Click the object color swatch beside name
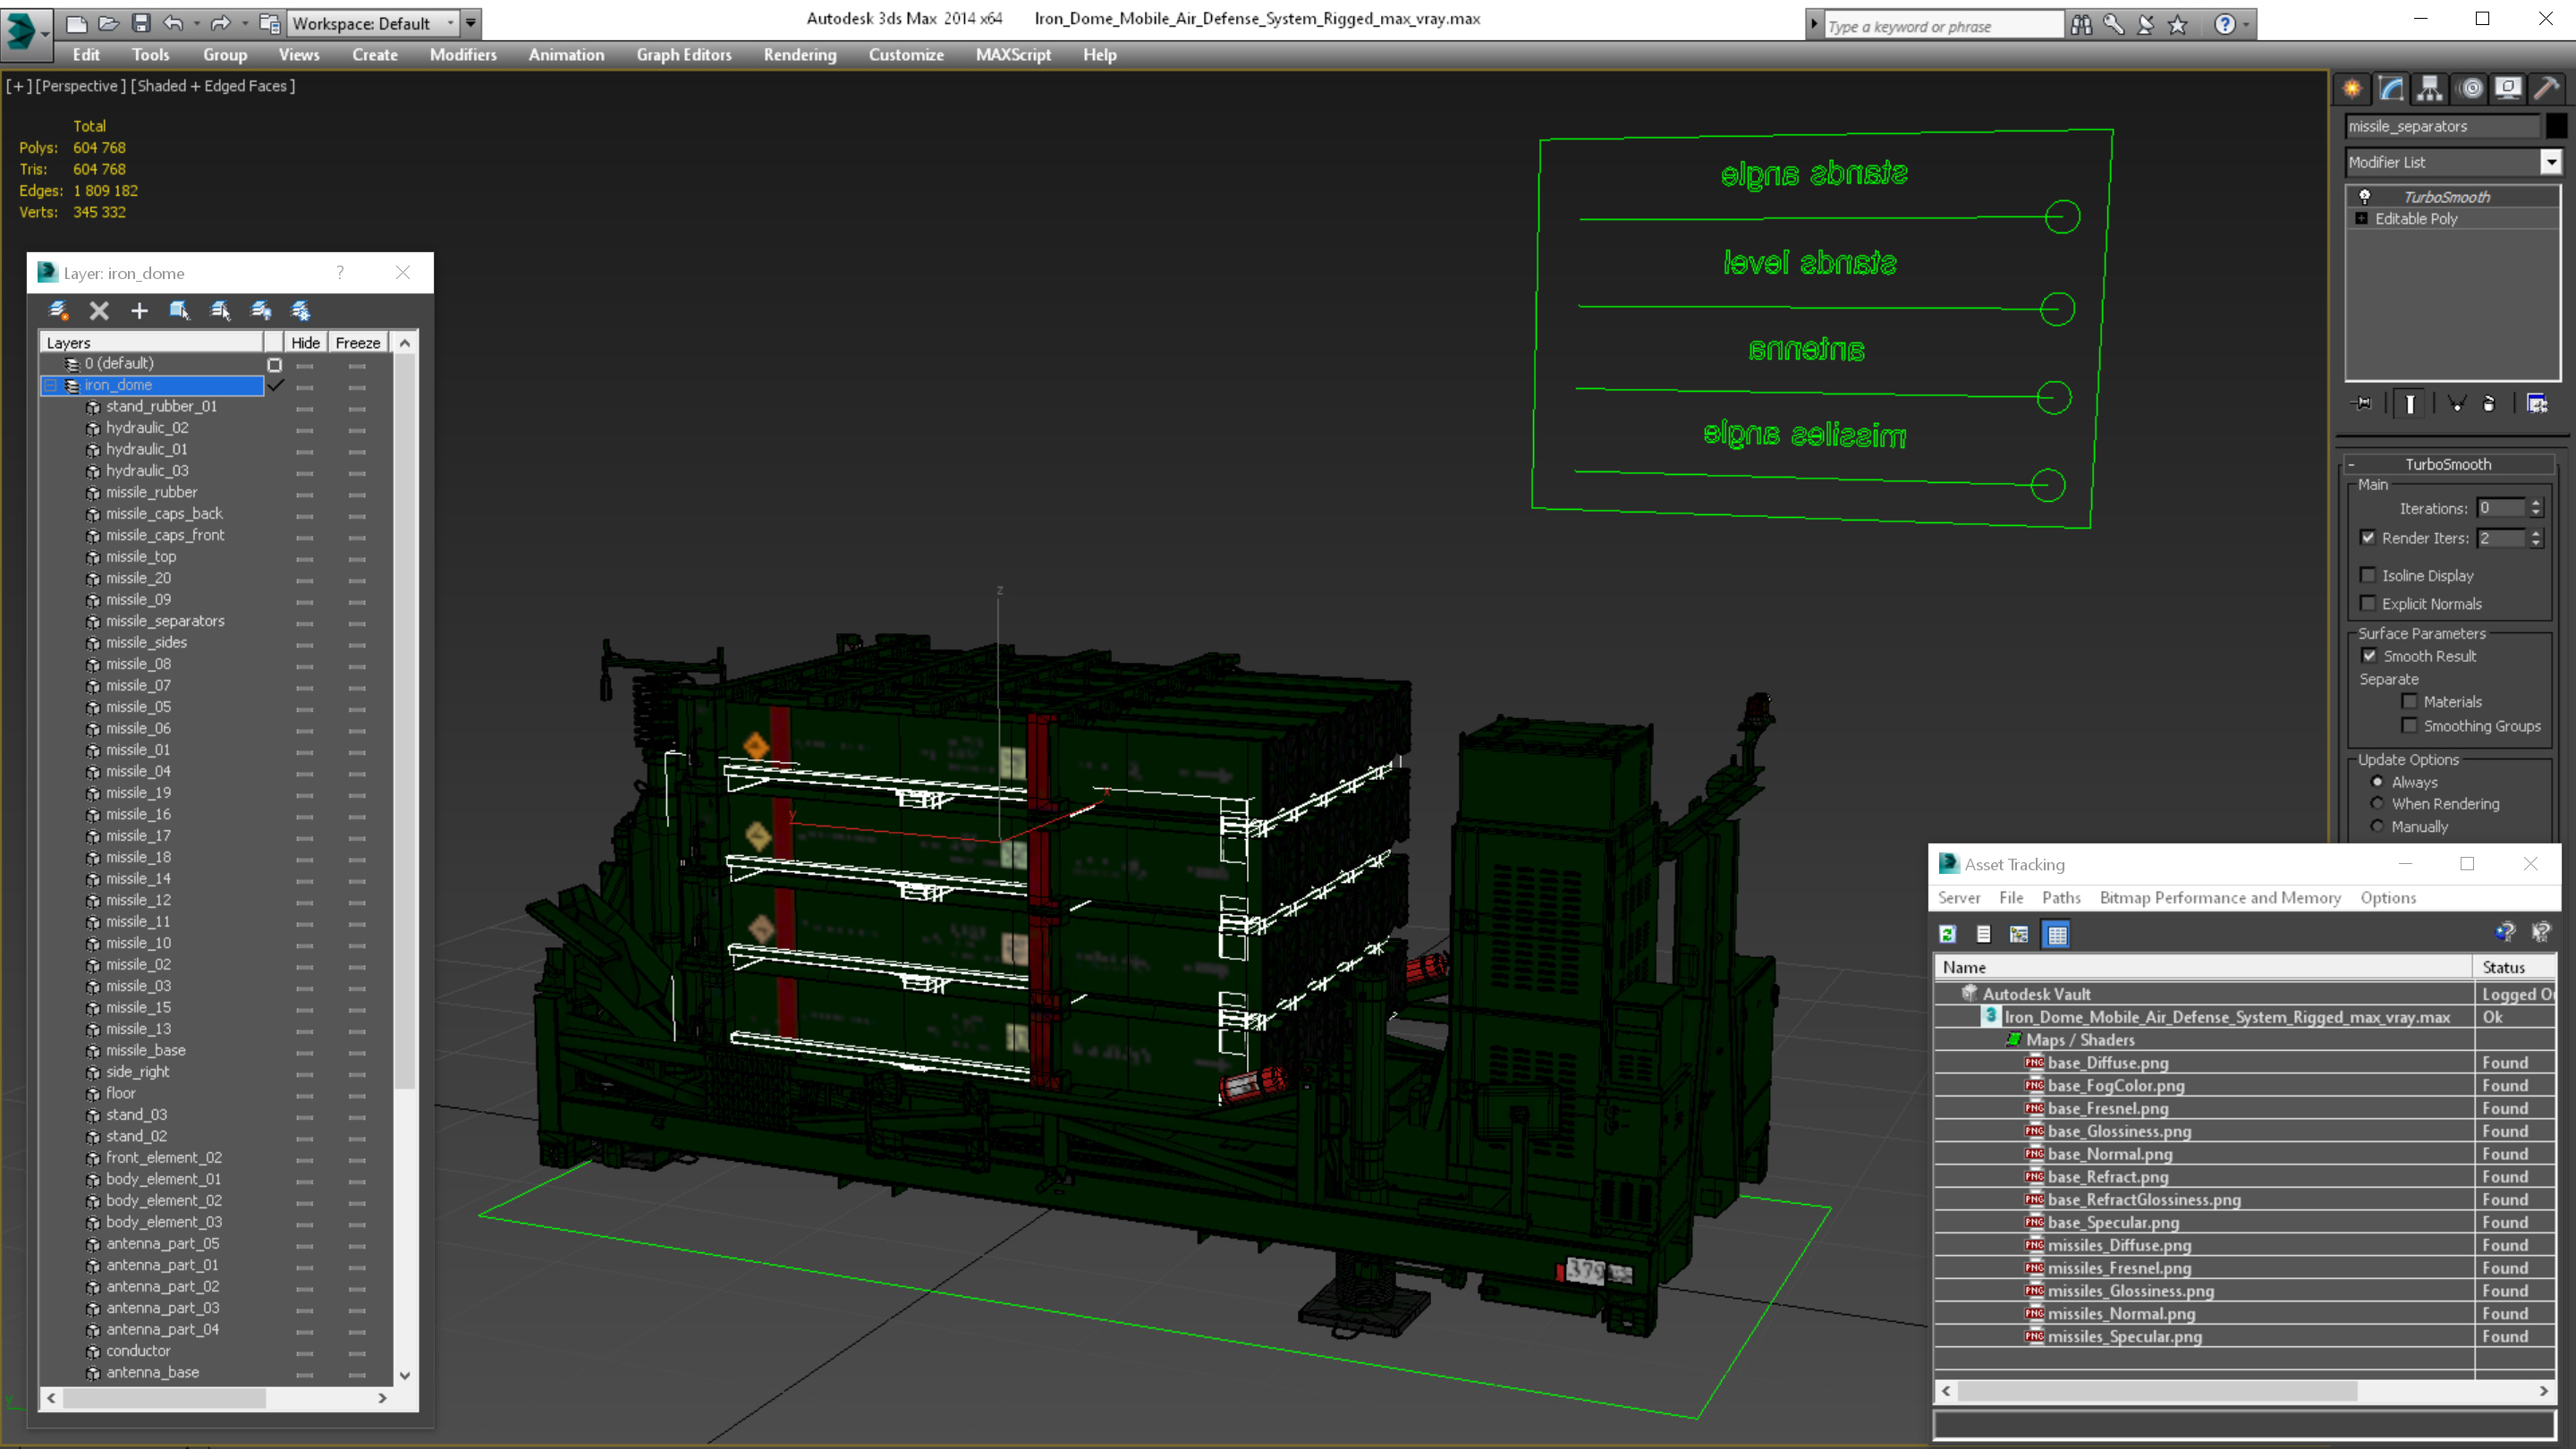The width and height of the screenshot is (2576, 1449). coord(2555,126)
